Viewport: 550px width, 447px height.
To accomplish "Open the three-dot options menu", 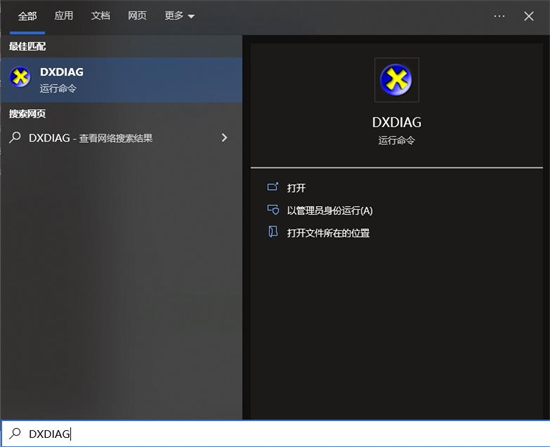I will pyautogui.click(x=499, y=16).
